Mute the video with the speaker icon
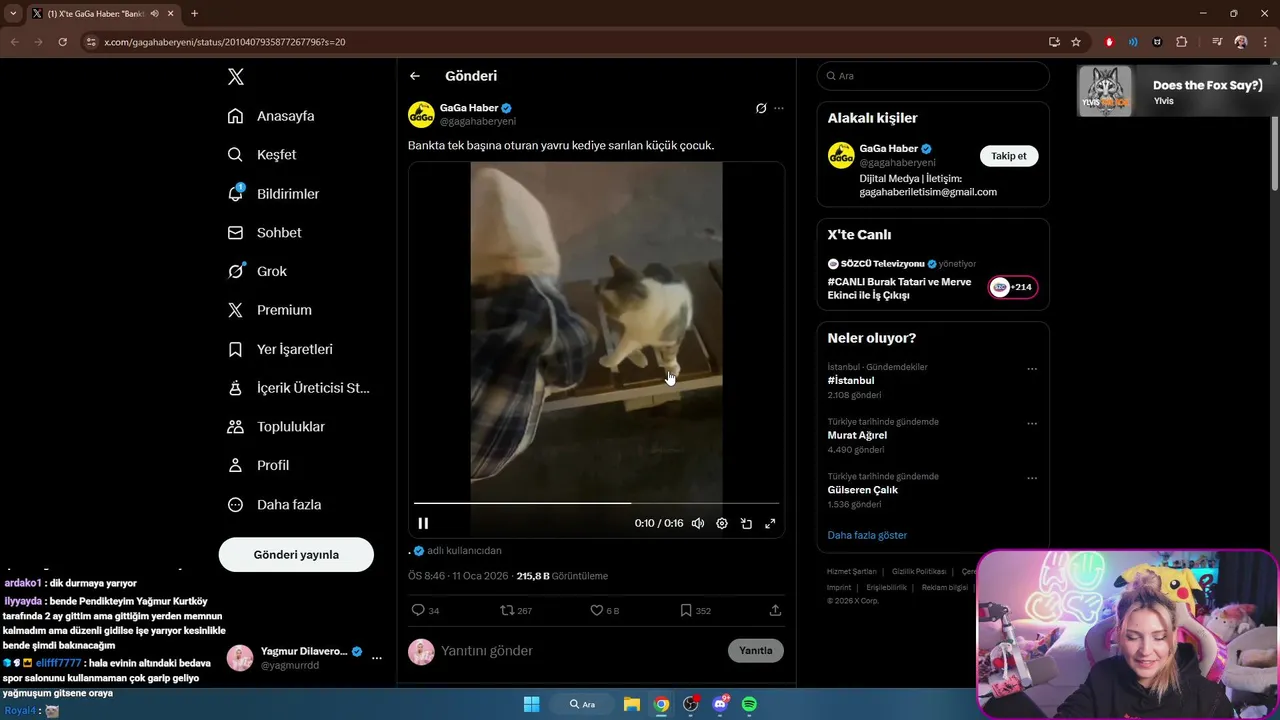Screen dimensions: 1280x720 (x=698, y=523)
